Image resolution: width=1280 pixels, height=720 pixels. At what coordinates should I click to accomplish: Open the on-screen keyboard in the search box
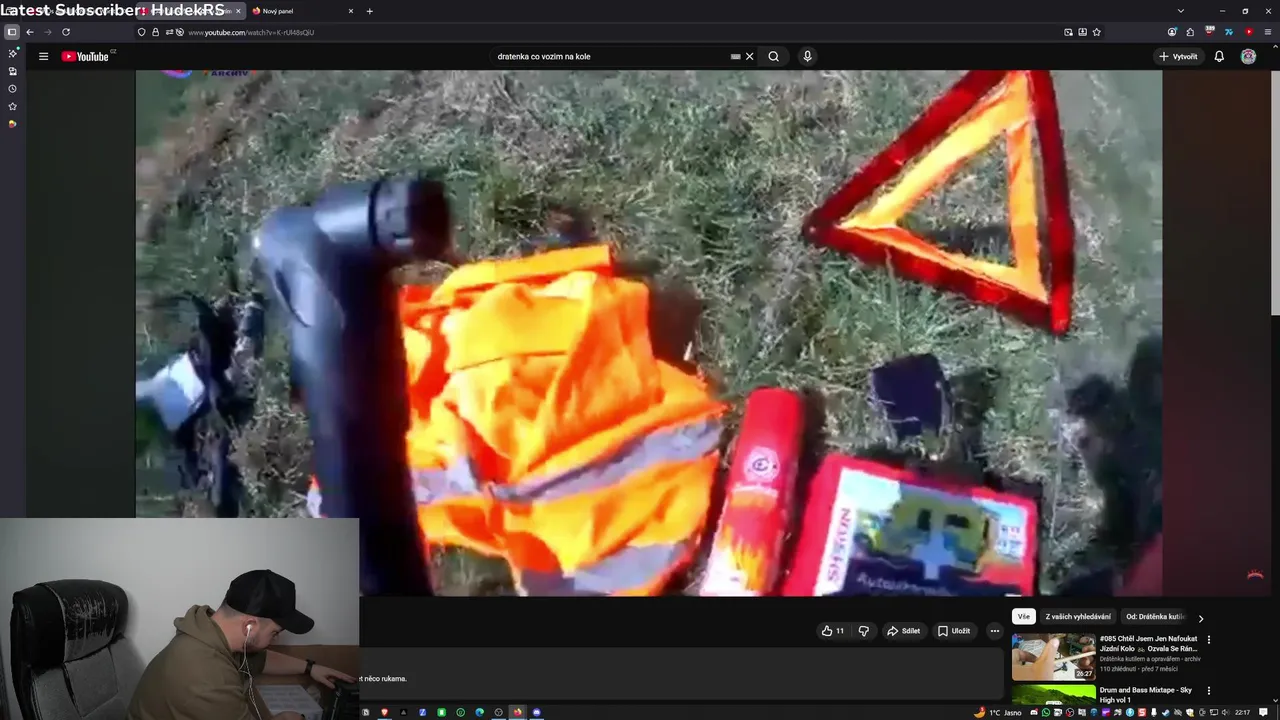[x=735, y=56]
